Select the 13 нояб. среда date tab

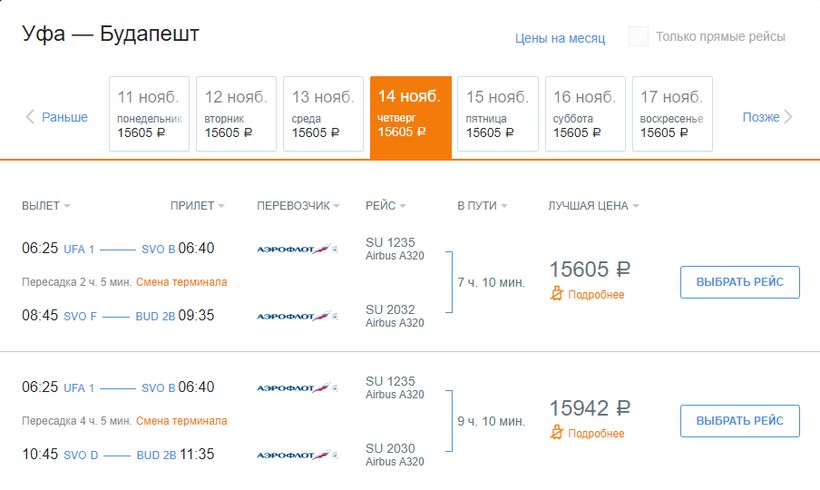[323, 114]
